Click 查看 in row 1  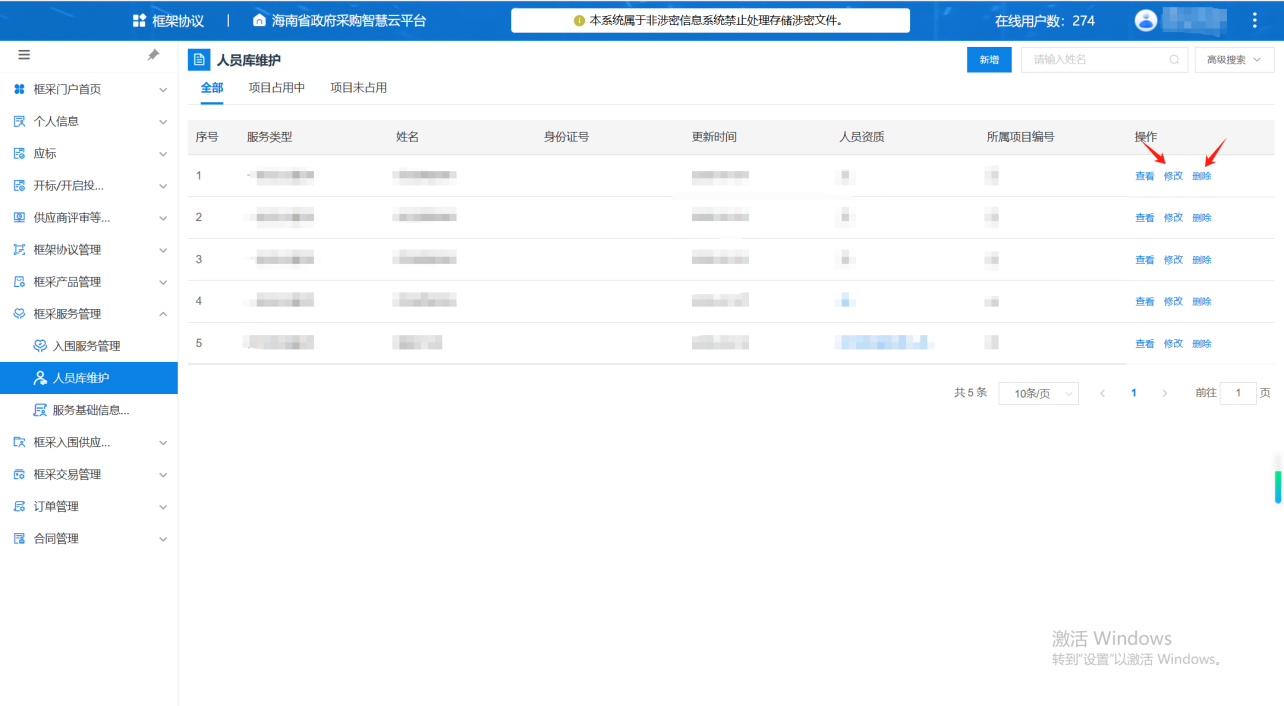1145,176
